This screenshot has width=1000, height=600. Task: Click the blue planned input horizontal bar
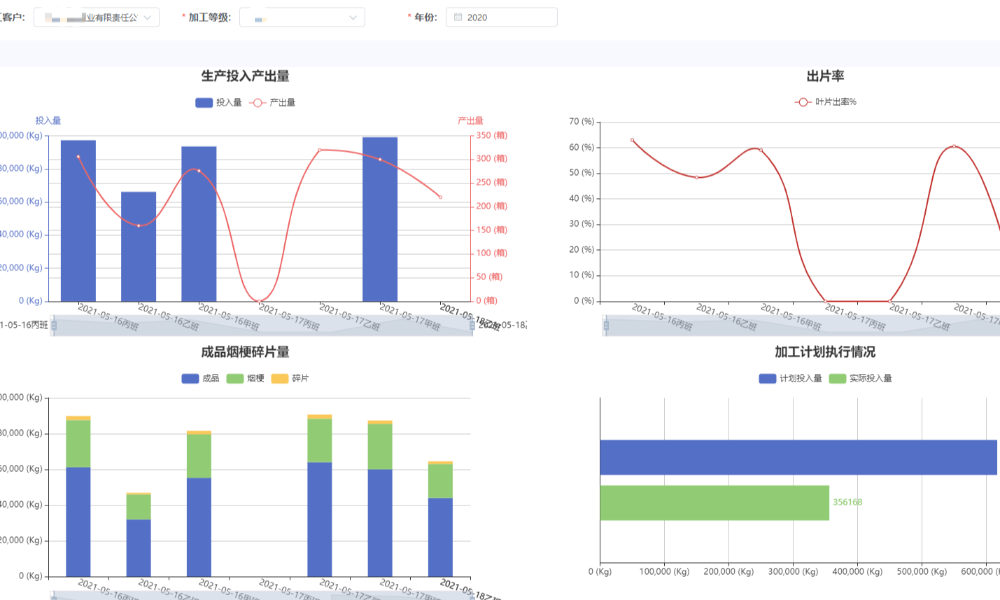pyautogui.click(x=798, y=457)
